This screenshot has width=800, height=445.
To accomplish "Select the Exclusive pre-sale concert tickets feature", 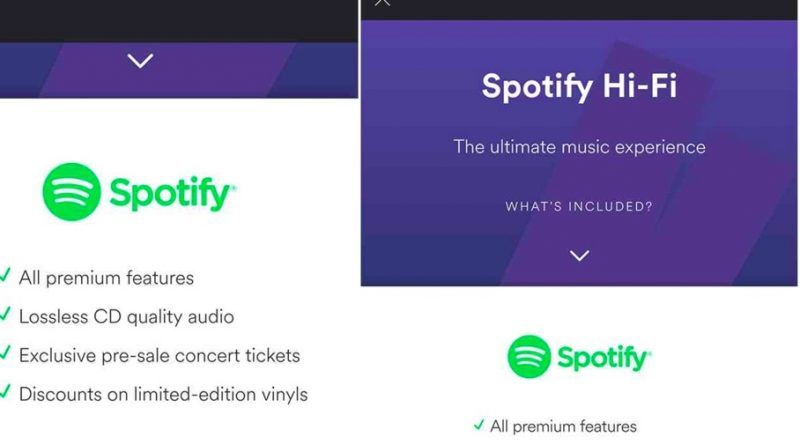I will tap(159, 355).
